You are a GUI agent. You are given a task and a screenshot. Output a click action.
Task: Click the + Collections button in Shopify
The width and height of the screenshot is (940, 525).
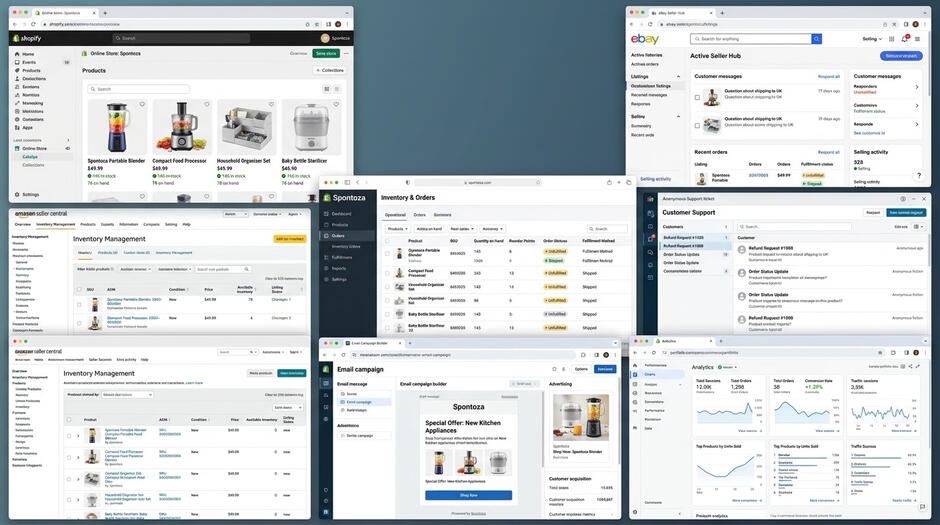[330, 70]
